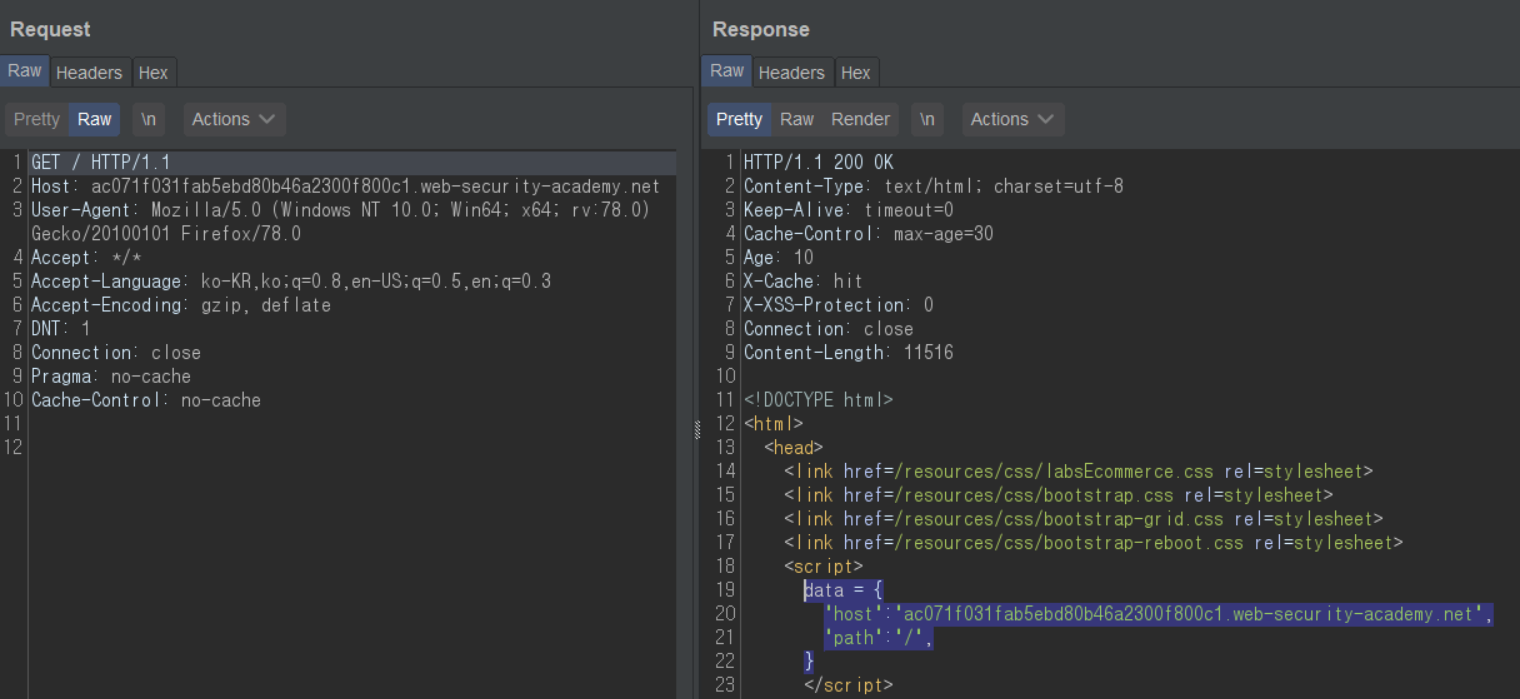Switch Response editor to Raw view
Viewport: 1520px width, 699px height.
coord(797,119)
